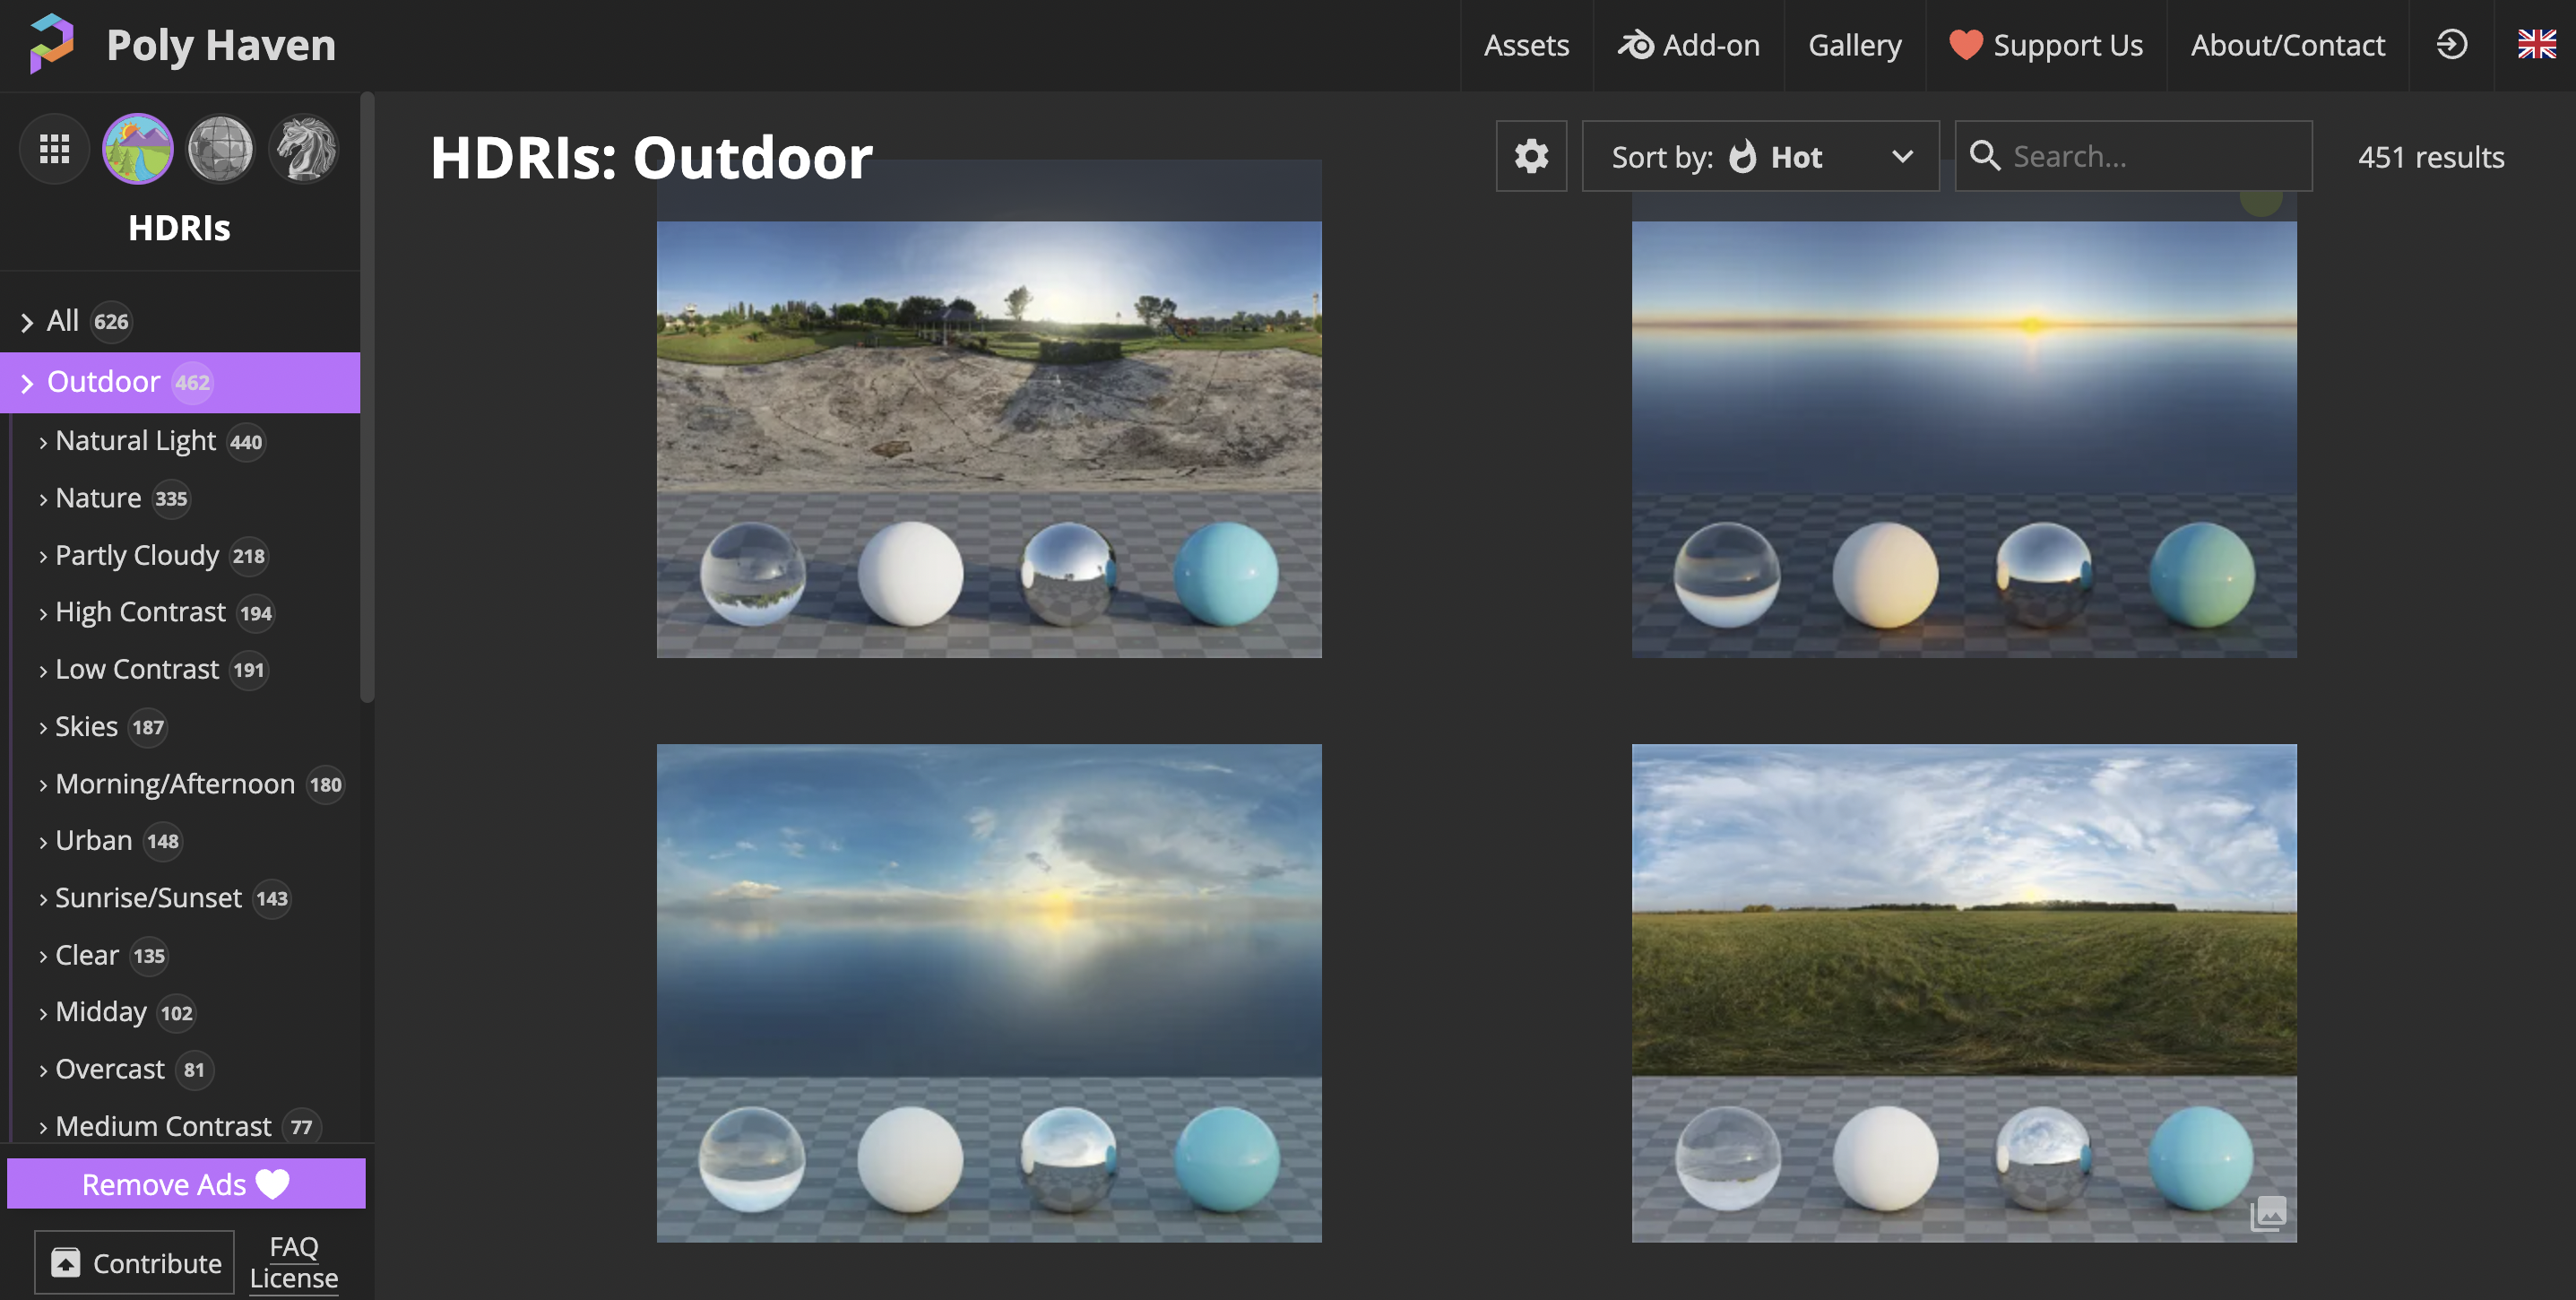2576x1300 pixels.
Task: Open language selector UK flag
Action: coord(2536,44)
